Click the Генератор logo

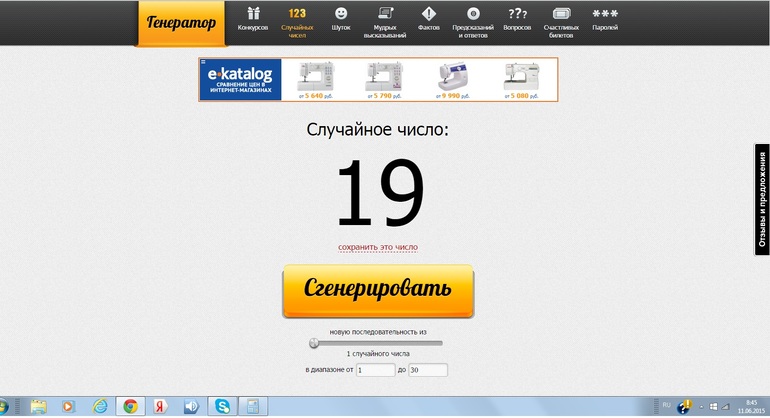(182, 23)
